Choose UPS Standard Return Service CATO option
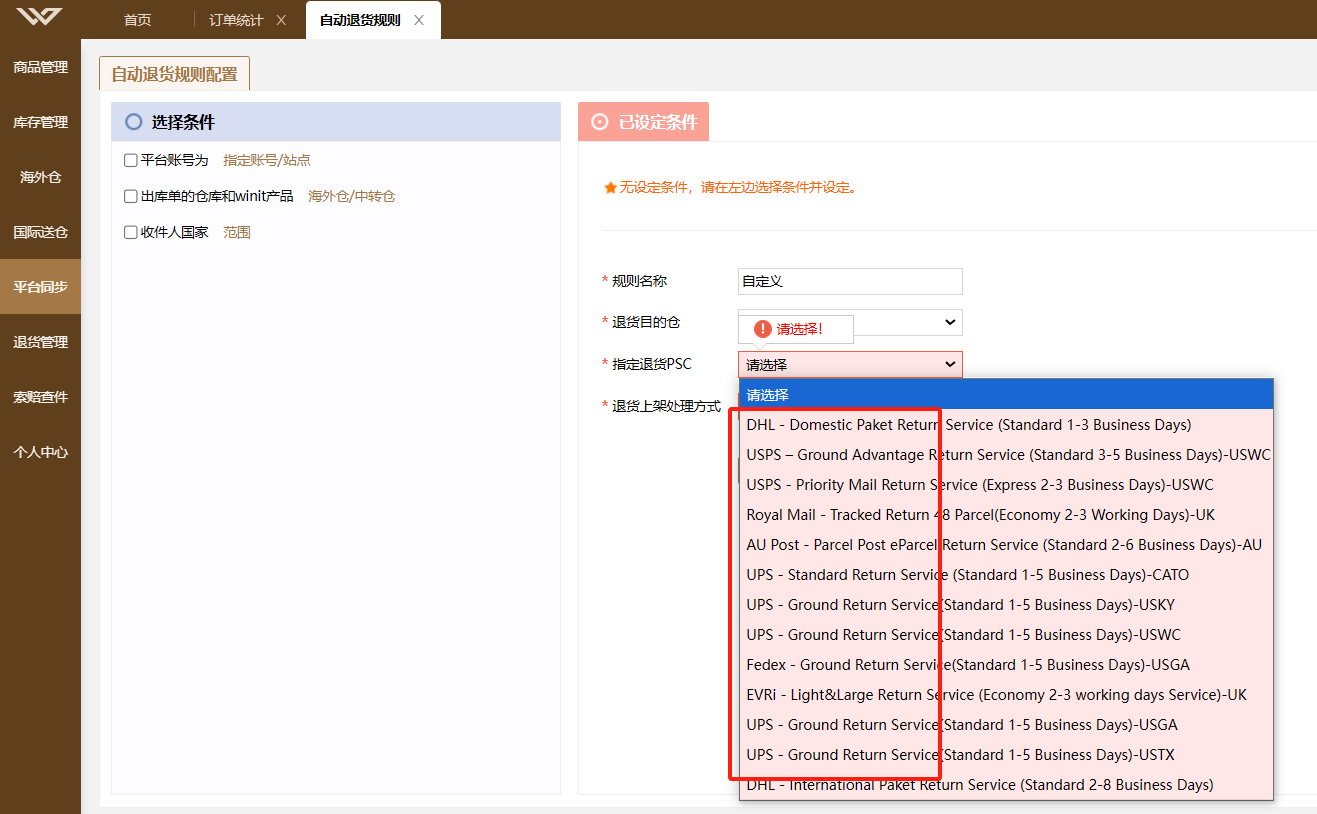Viewport: 1317px width, 814px height. 1006,574
